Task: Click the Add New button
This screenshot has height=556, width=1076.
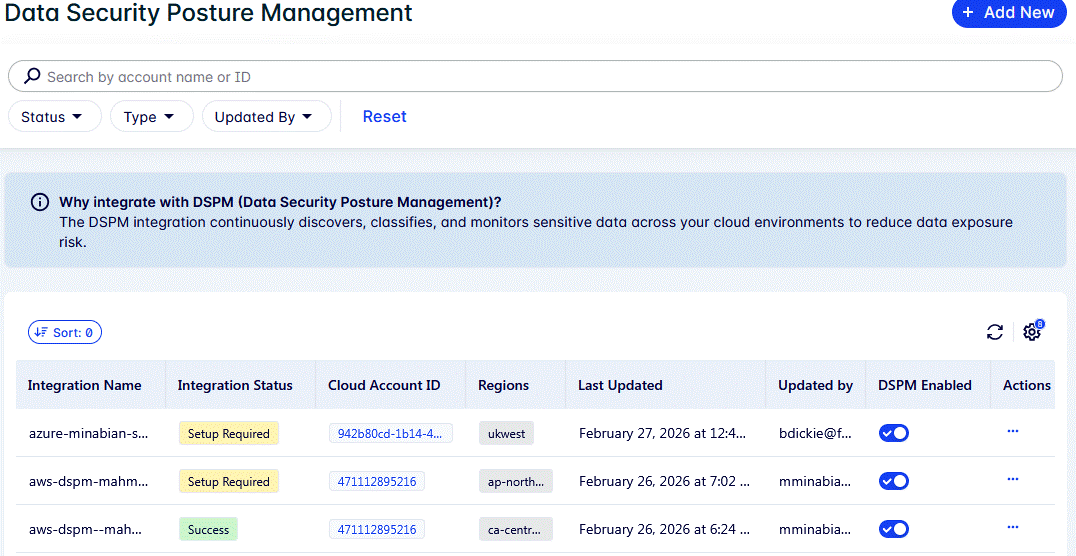Action: [x=1008, y=13]
